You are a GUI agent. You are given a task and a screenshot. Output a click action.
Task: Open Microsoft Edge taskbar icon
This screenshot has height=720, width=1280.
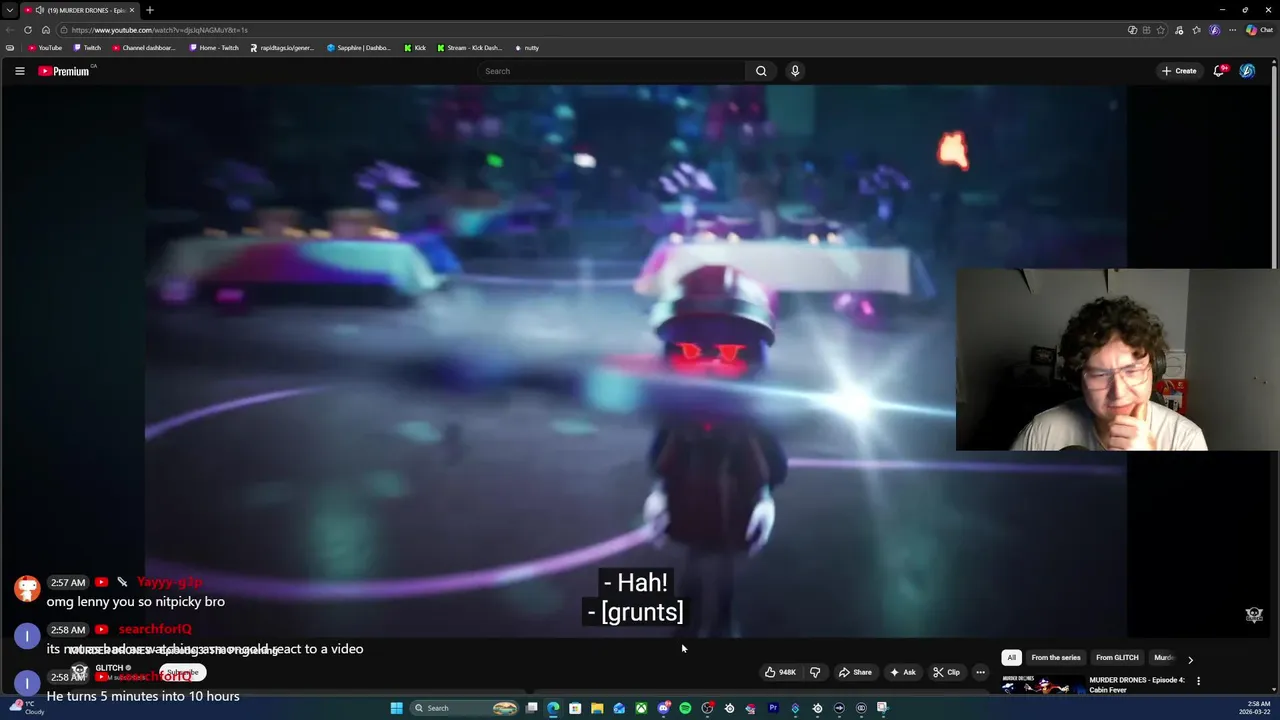click(x=553, y=708)
